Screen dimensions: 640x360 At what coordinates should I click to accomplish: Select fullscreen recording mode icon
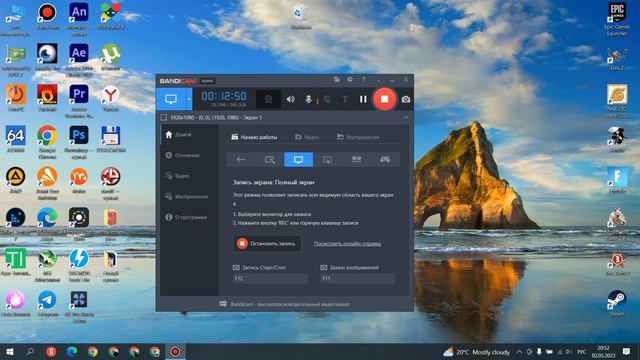pos(298,160)
